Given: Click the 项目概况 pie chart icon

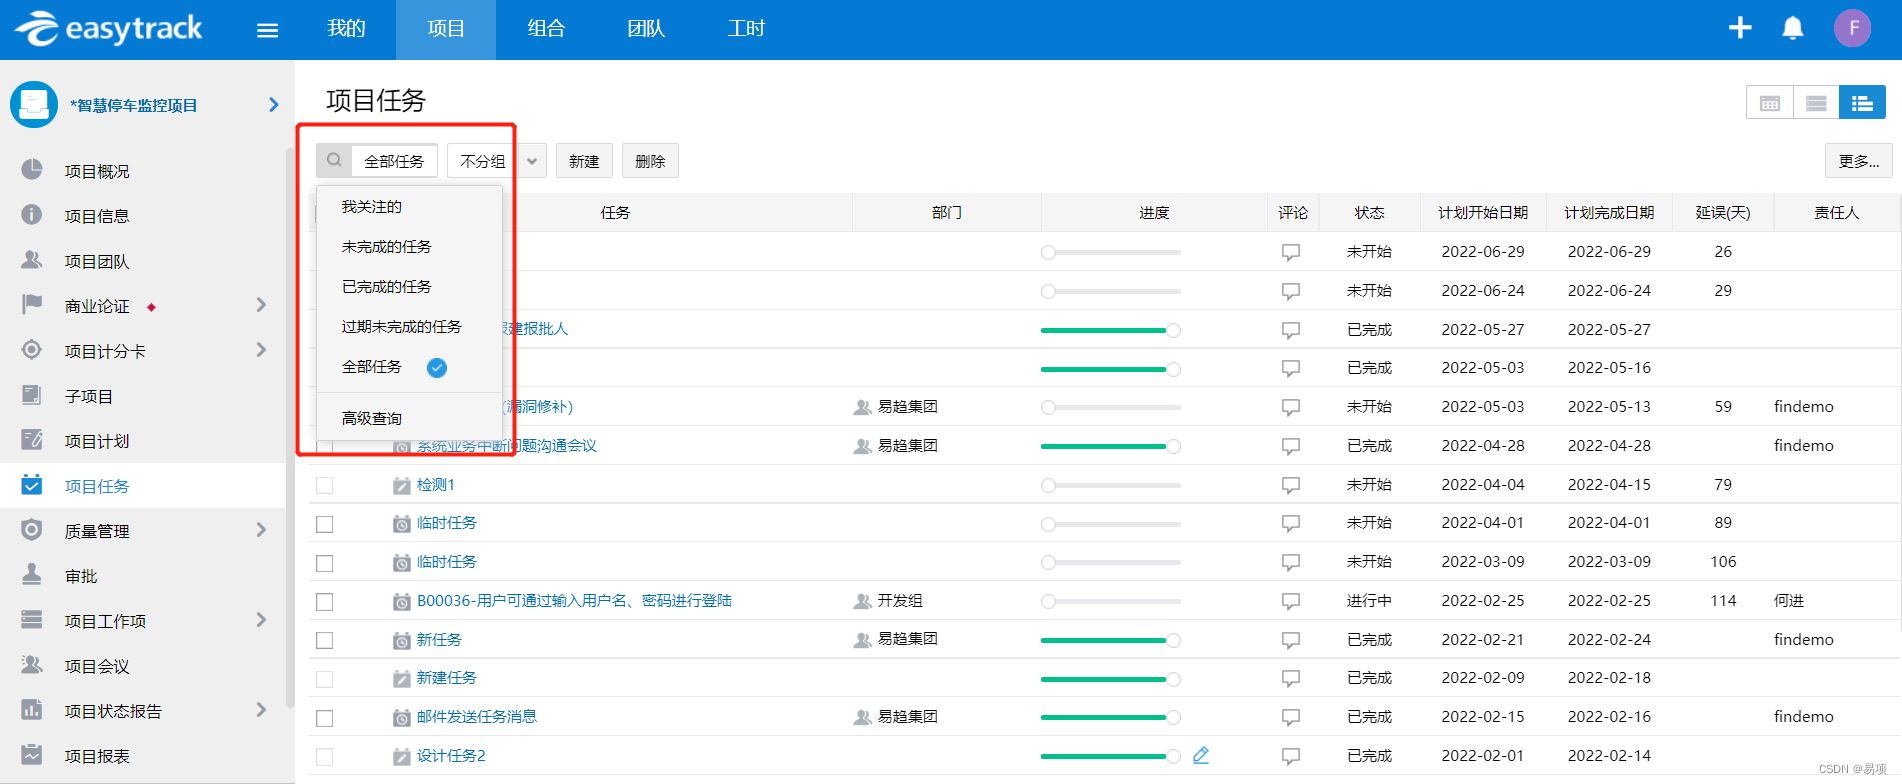Looking at the screenshot, I should click(x=32, y=170).
